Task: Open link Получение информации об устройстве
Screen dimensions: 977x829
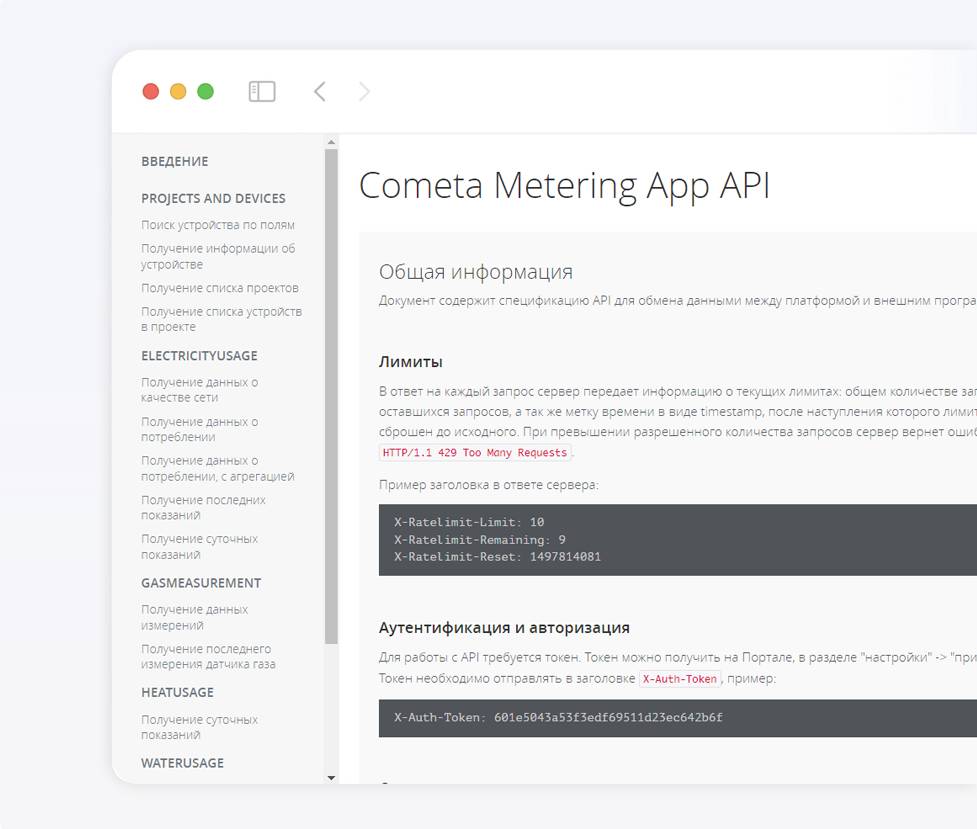Action: click(218, 256)
